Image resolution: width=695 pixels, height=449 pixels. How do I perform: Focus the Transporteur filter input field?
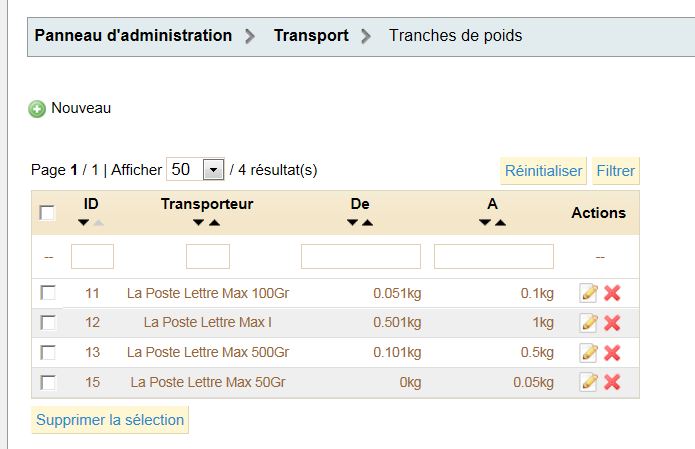(208, 256)
